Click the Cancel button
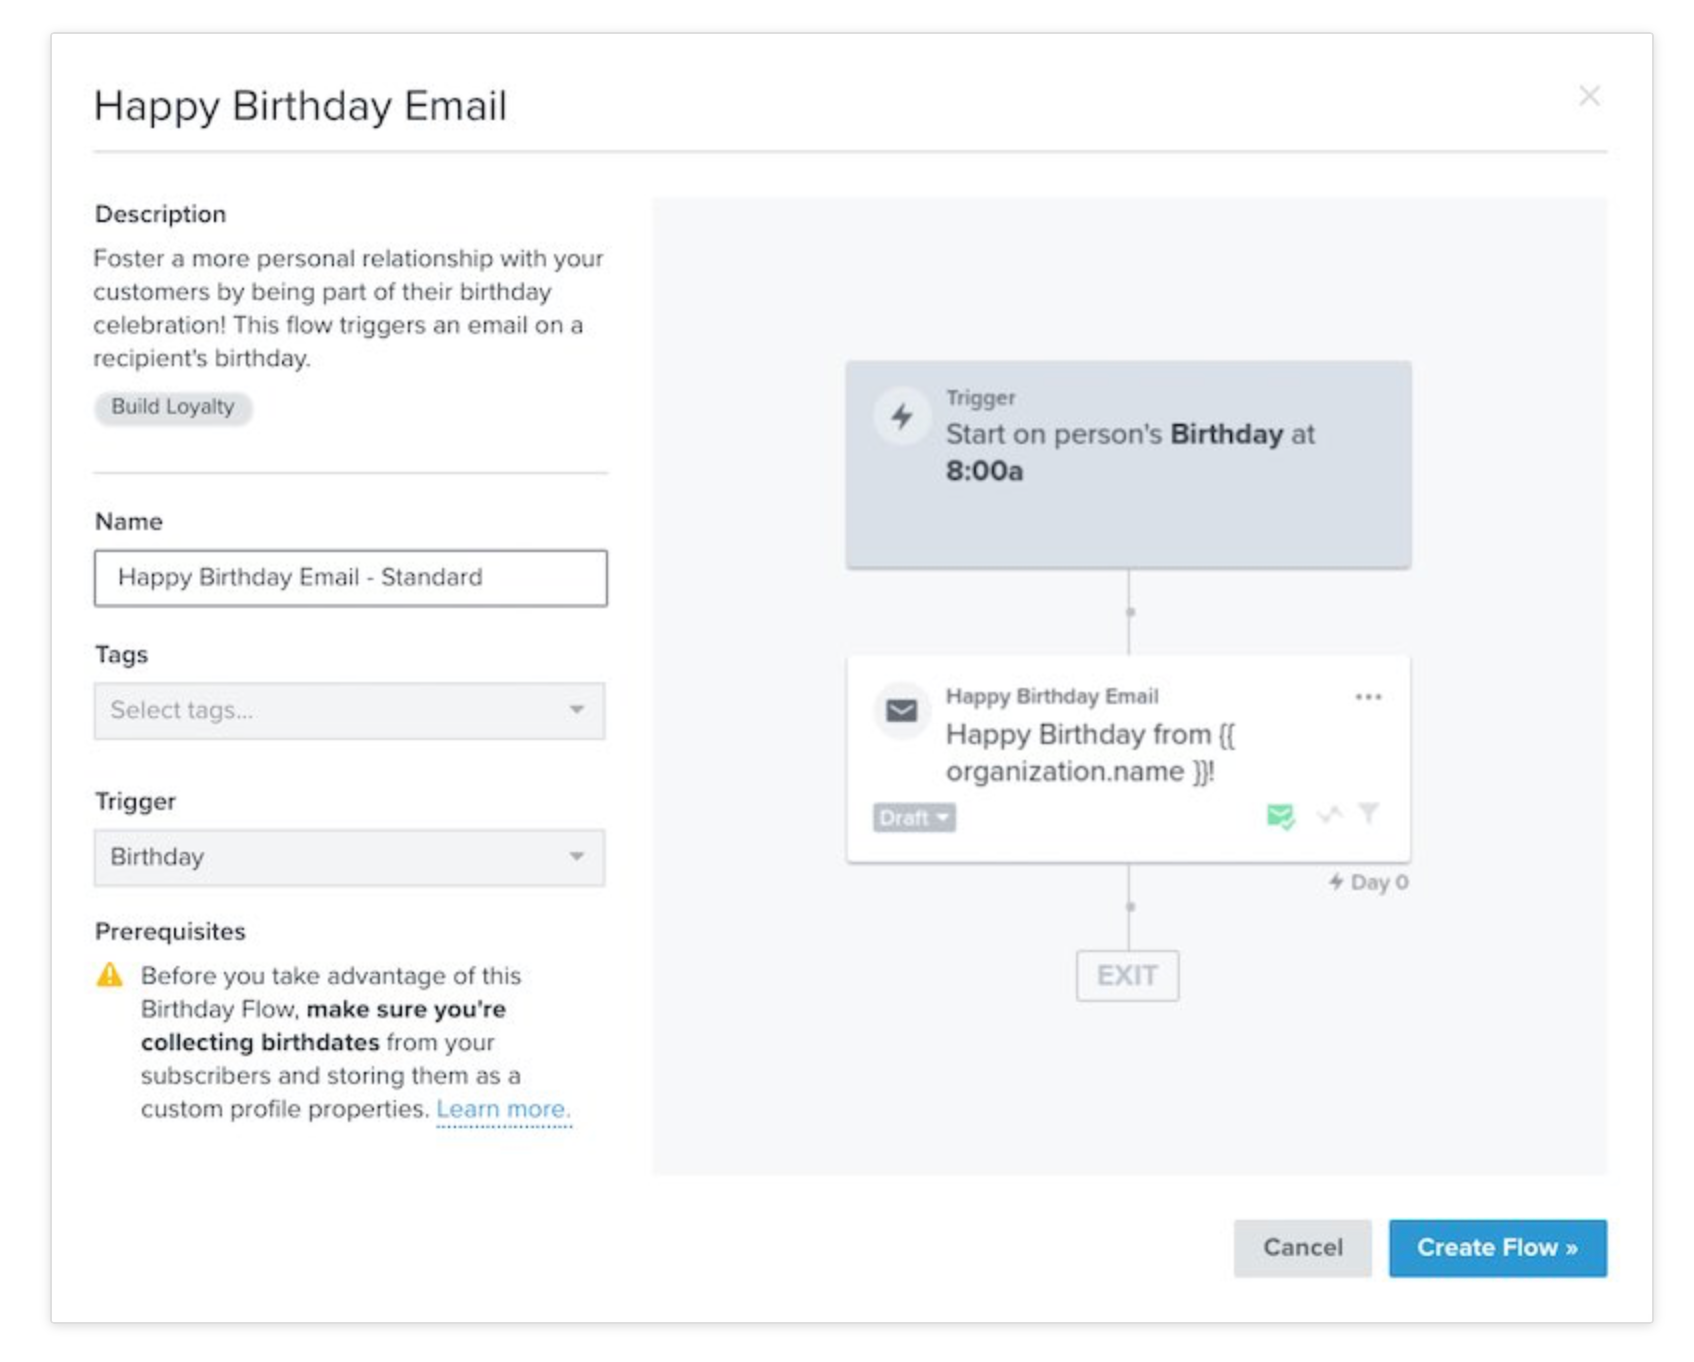 tap(1302, 1248)
